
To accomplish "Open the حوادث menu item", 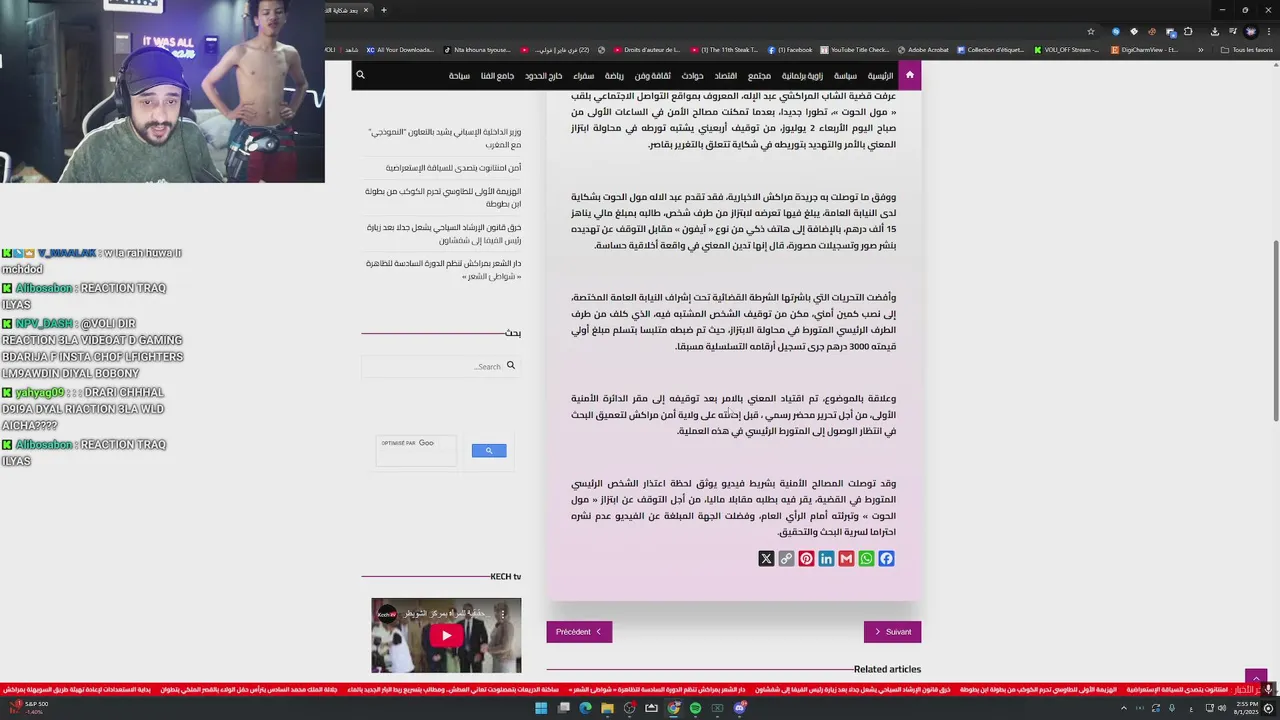I will 692,76.
